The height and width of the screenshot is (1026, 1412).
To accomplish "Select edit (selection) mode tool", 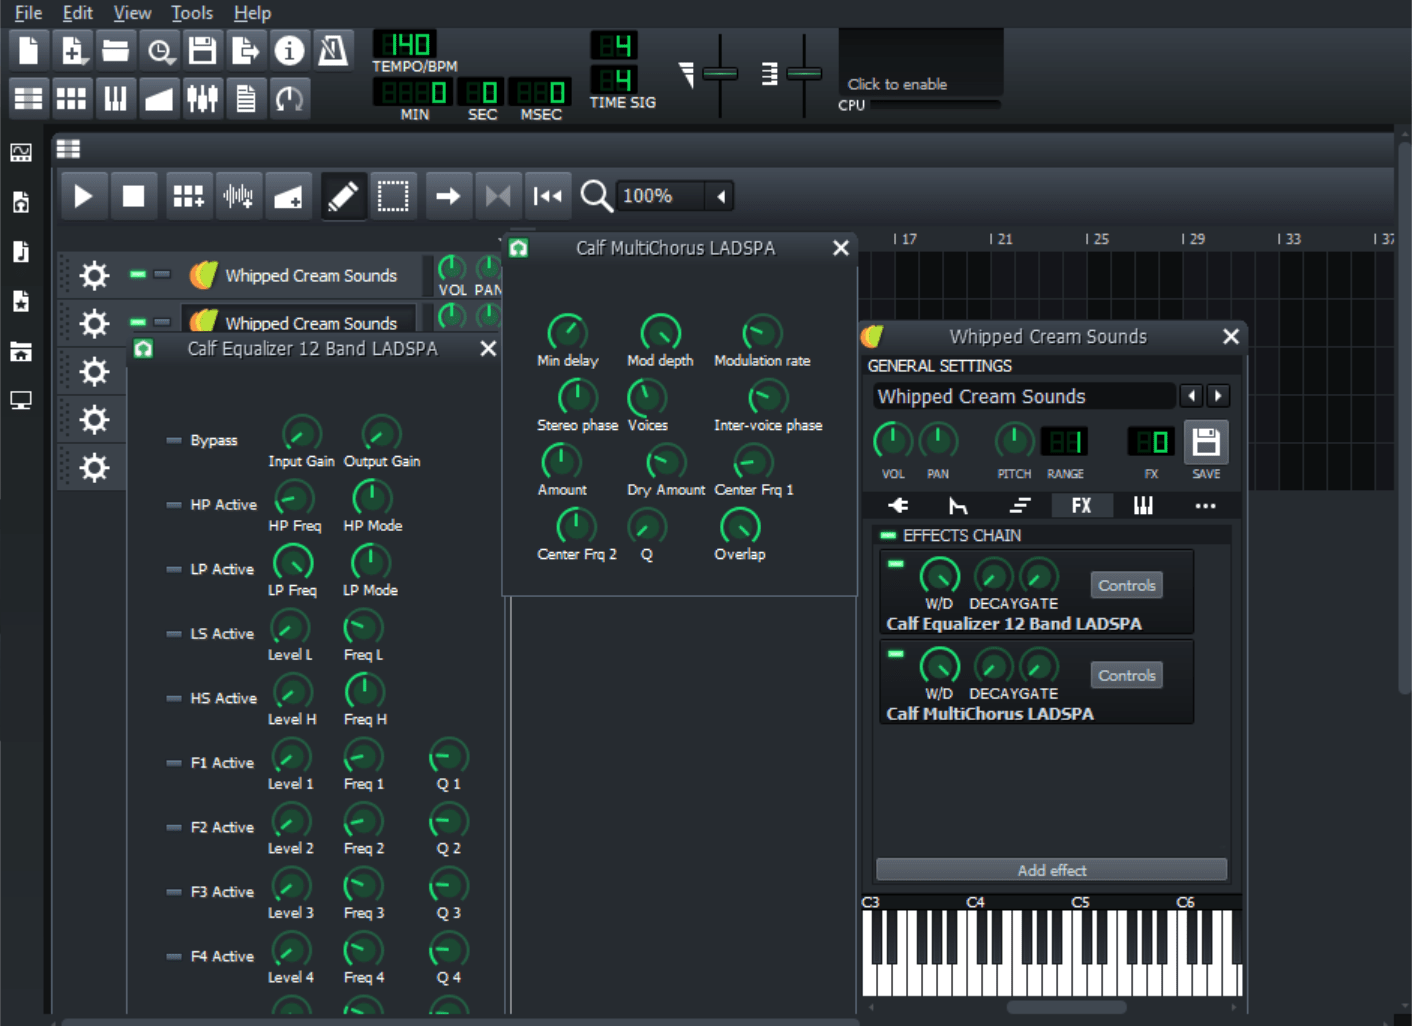I will click(393, 196).
